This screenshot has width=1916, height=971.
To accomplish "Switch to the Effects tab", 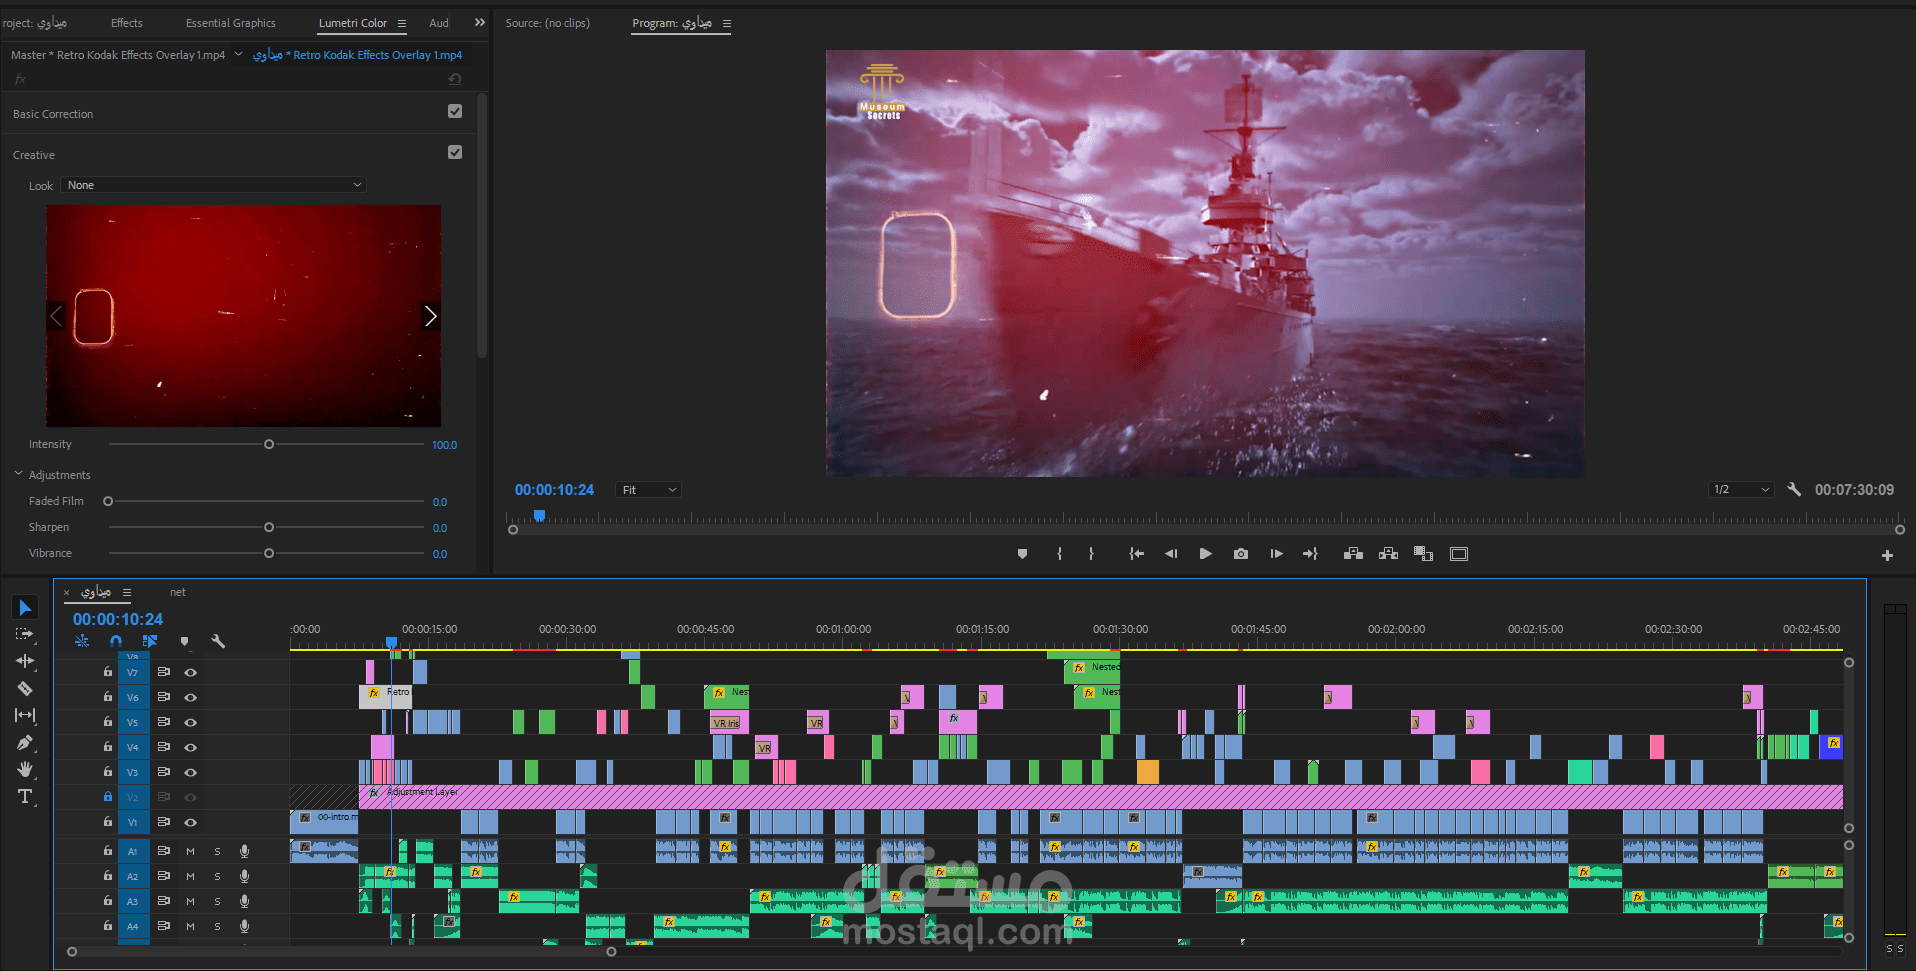I will point(126,23).
